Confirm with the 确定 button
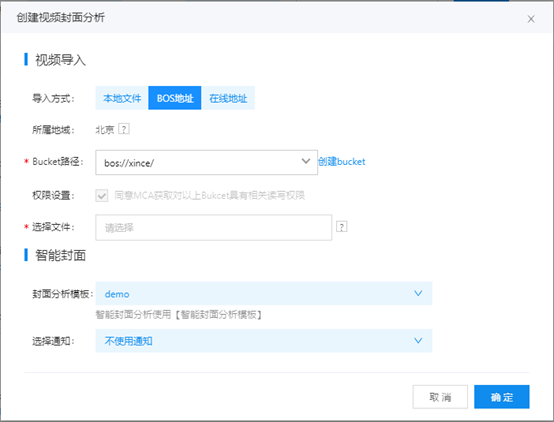554x422 pixels. point(502,397)
